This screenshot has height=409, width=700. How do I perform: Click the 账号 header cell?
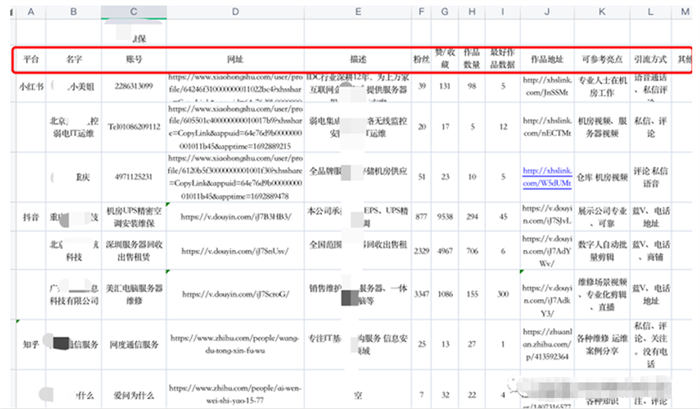134,59
